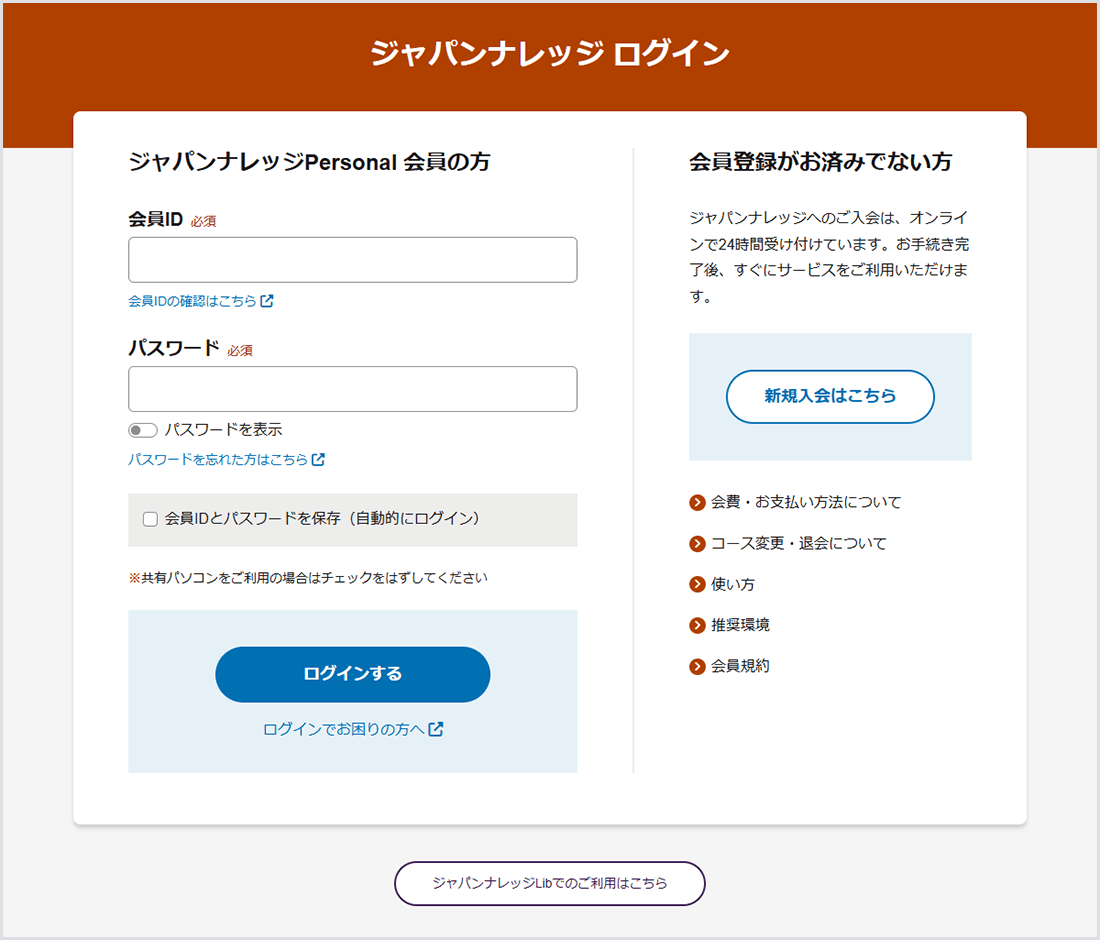Click the 会員ID 必須 field label
Screen dimensions: 1100x940
(x=172, y=220)
